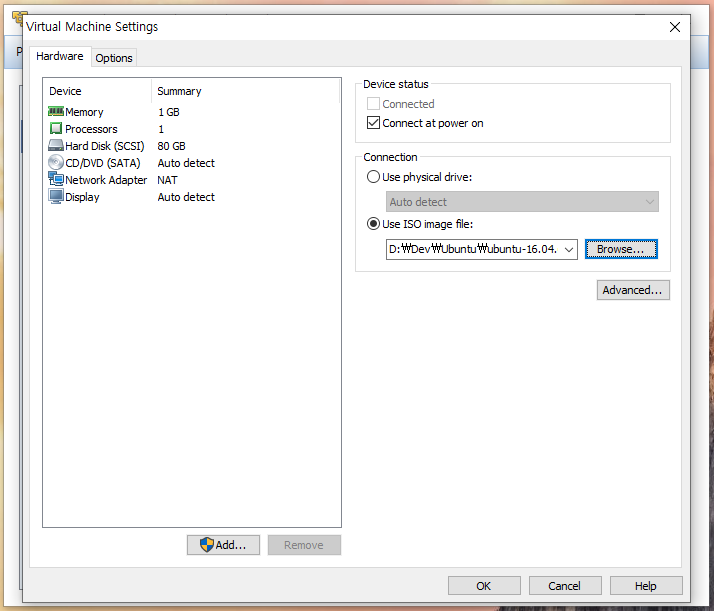Toggle the Connected checkbox
This screenshot has width=714, height=611.
click(373, 104)
